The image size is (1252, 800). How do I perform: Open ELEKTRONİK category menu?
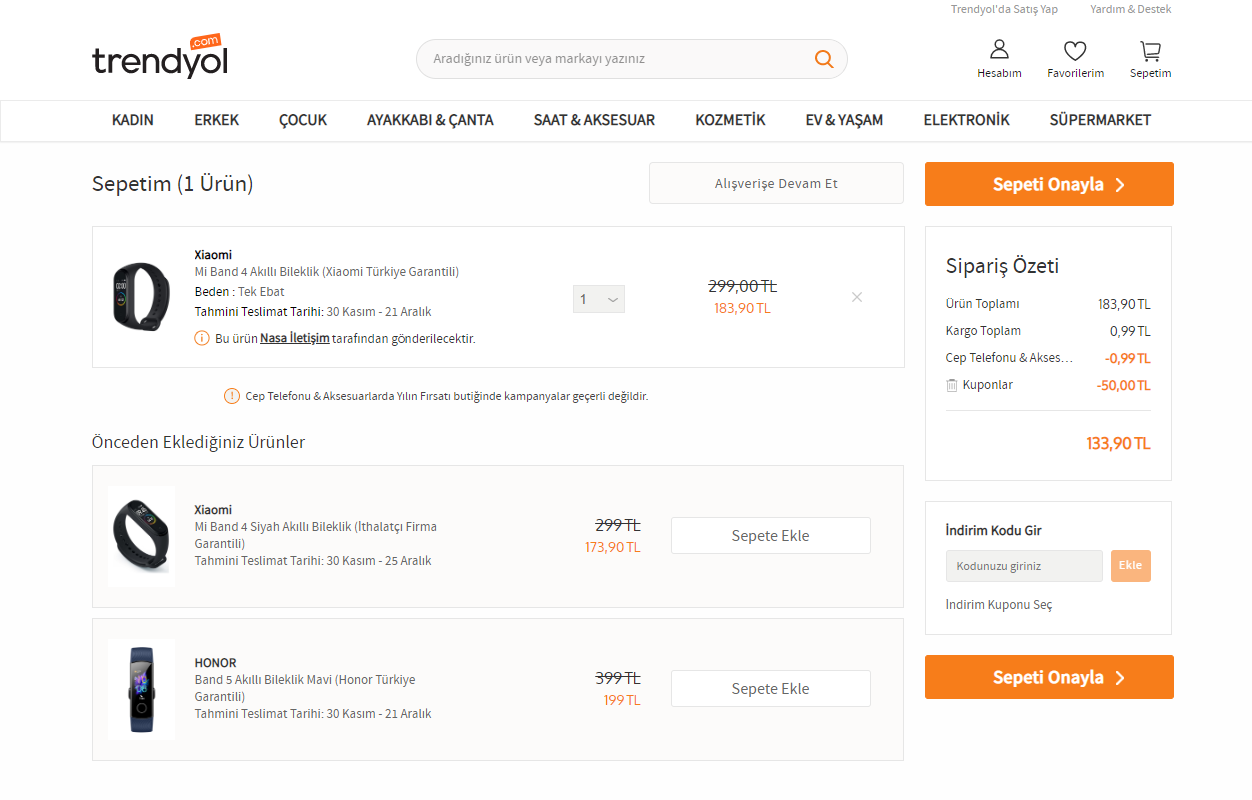click(x=966, y=120)
